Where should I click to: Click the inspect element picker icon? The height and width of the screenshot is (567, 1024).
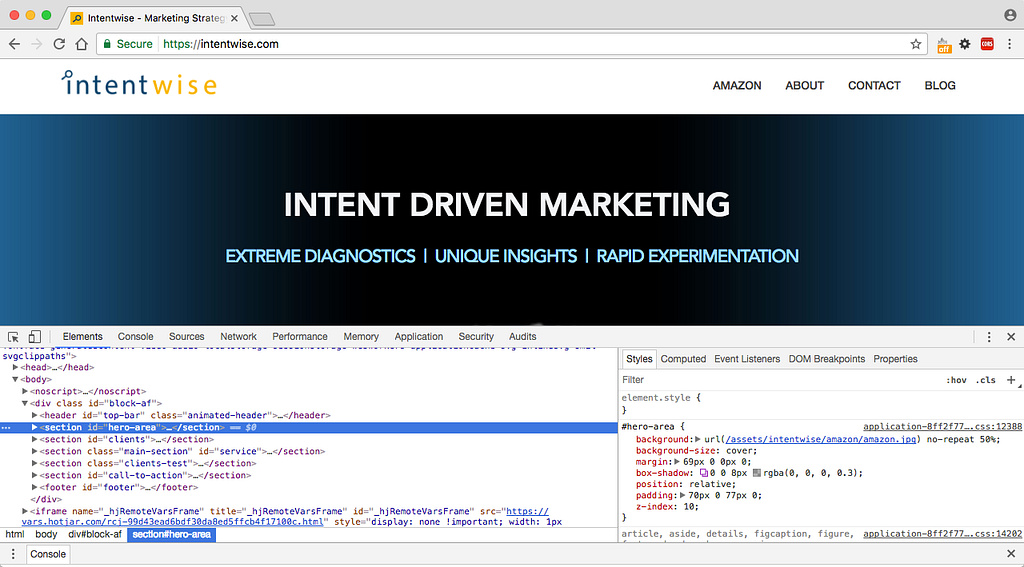(x=14, y=337)
